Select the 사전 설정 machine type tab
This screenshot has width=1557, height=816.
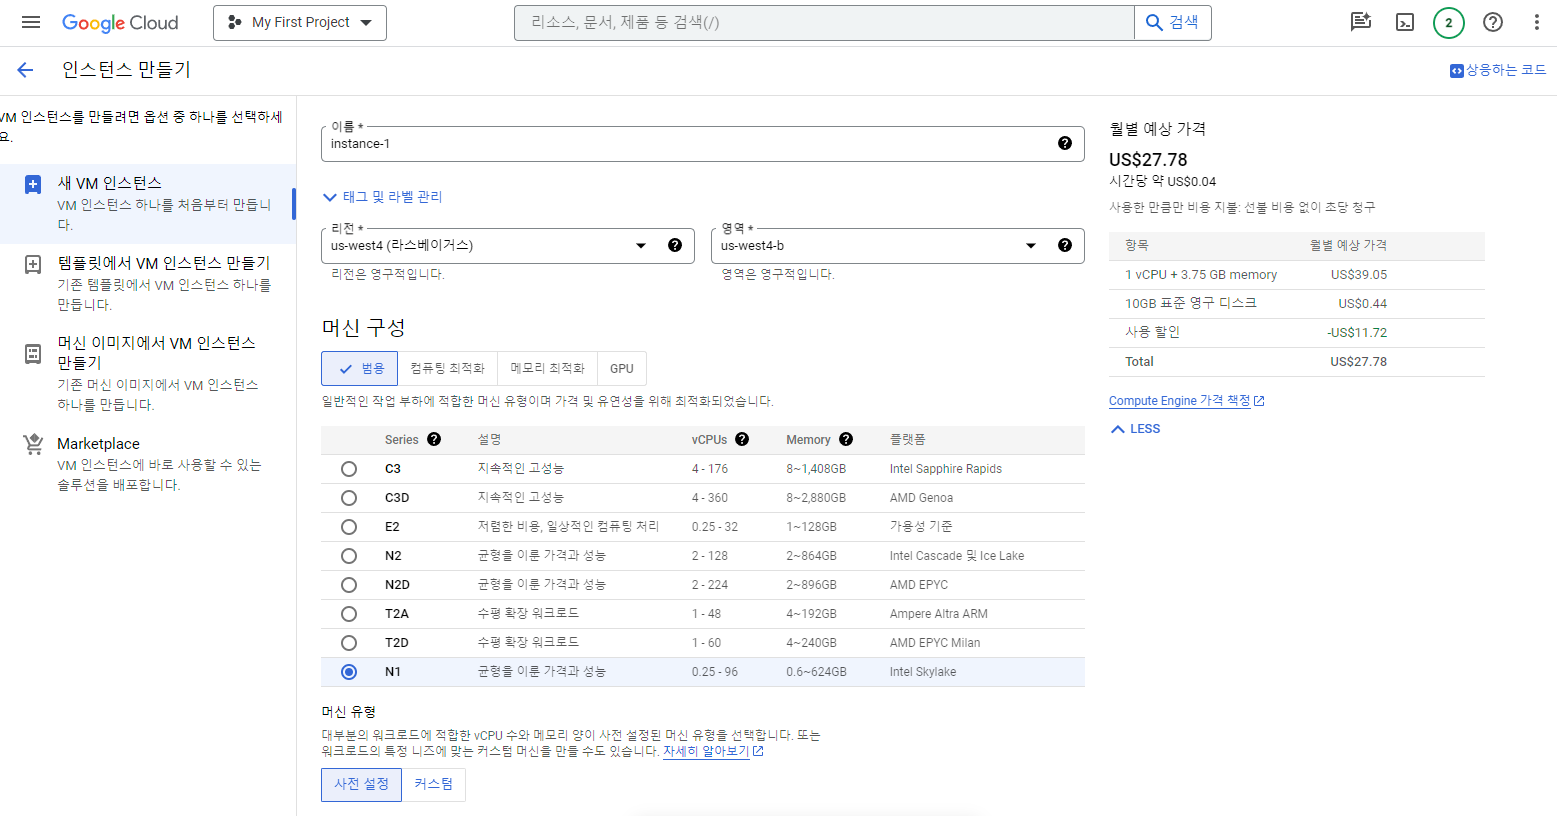tap(361, 784)
